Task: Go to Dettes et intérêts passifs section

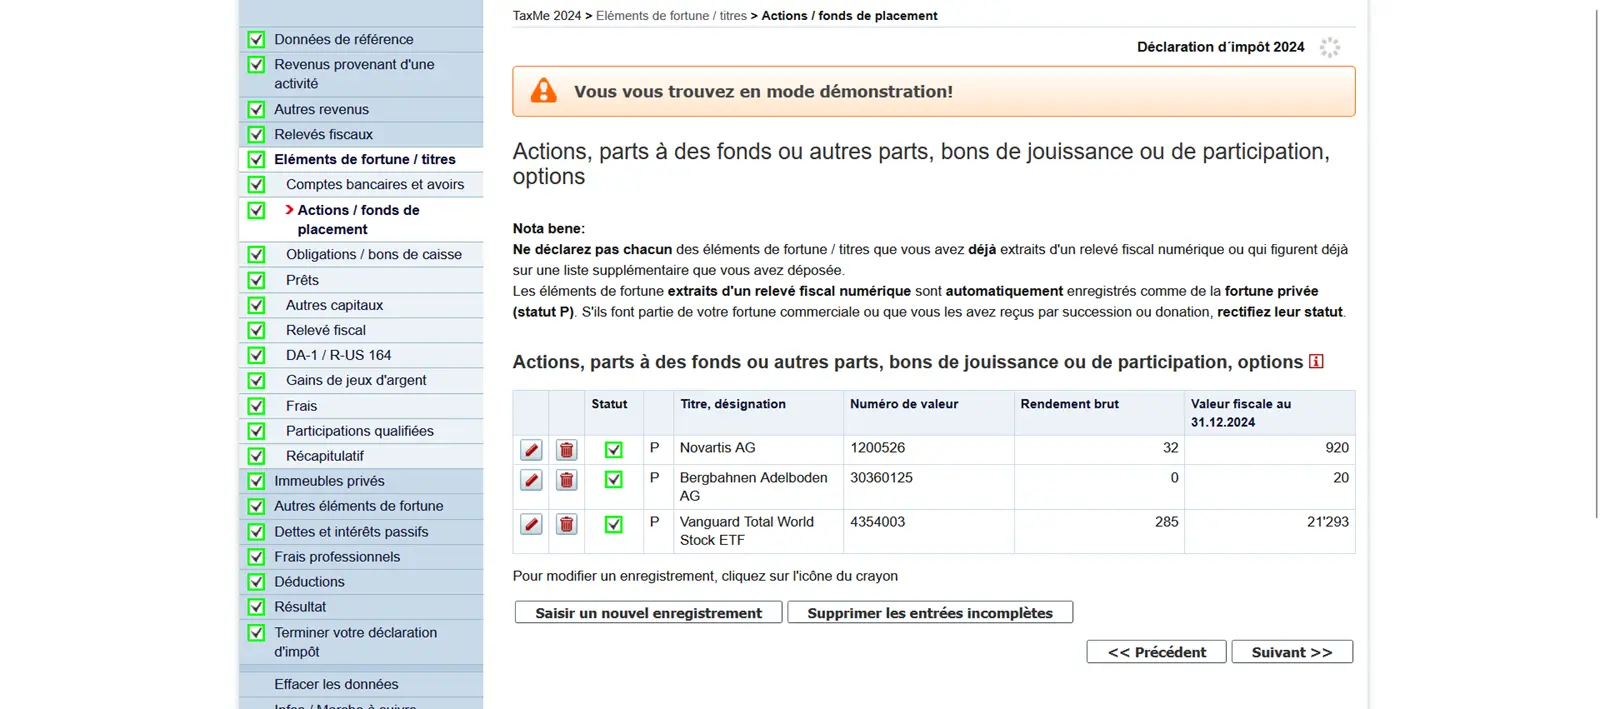Action: (x=351, y=532)
